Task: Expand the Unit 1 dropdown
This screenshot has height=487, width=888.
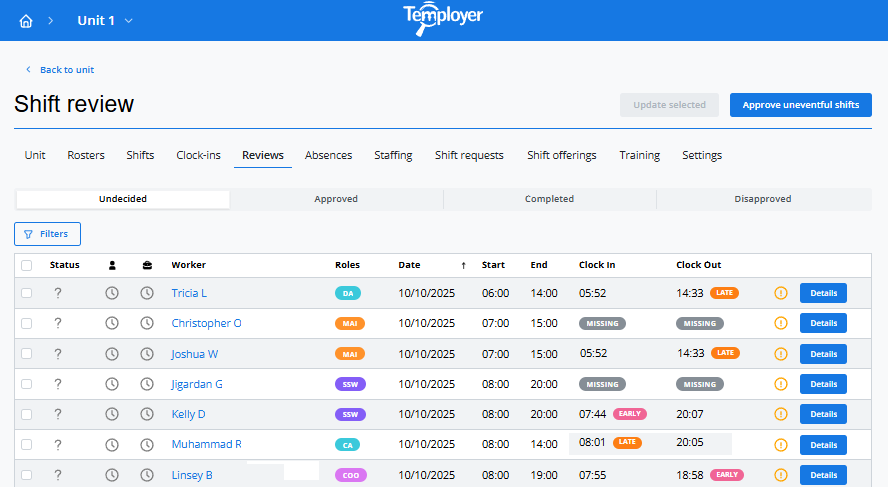Action: (x=105, y=21)
